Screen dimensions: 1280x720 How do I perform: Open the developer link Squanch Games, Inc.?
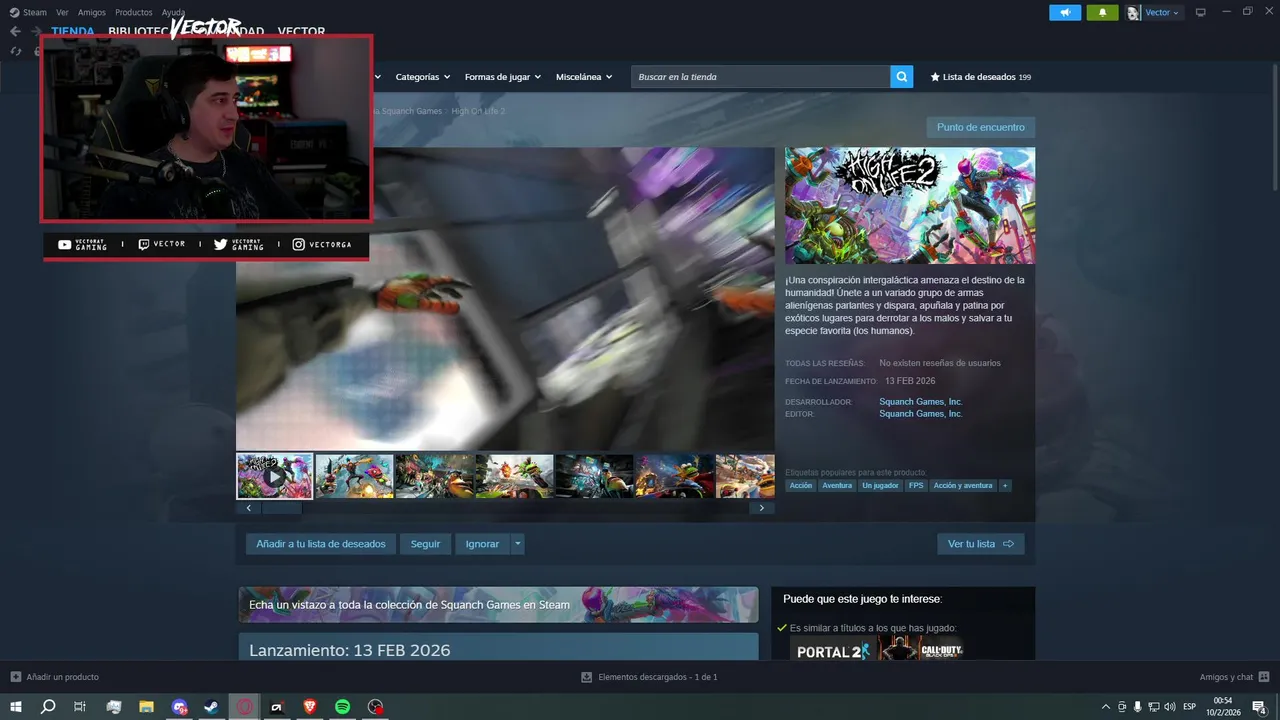(921, 402)
